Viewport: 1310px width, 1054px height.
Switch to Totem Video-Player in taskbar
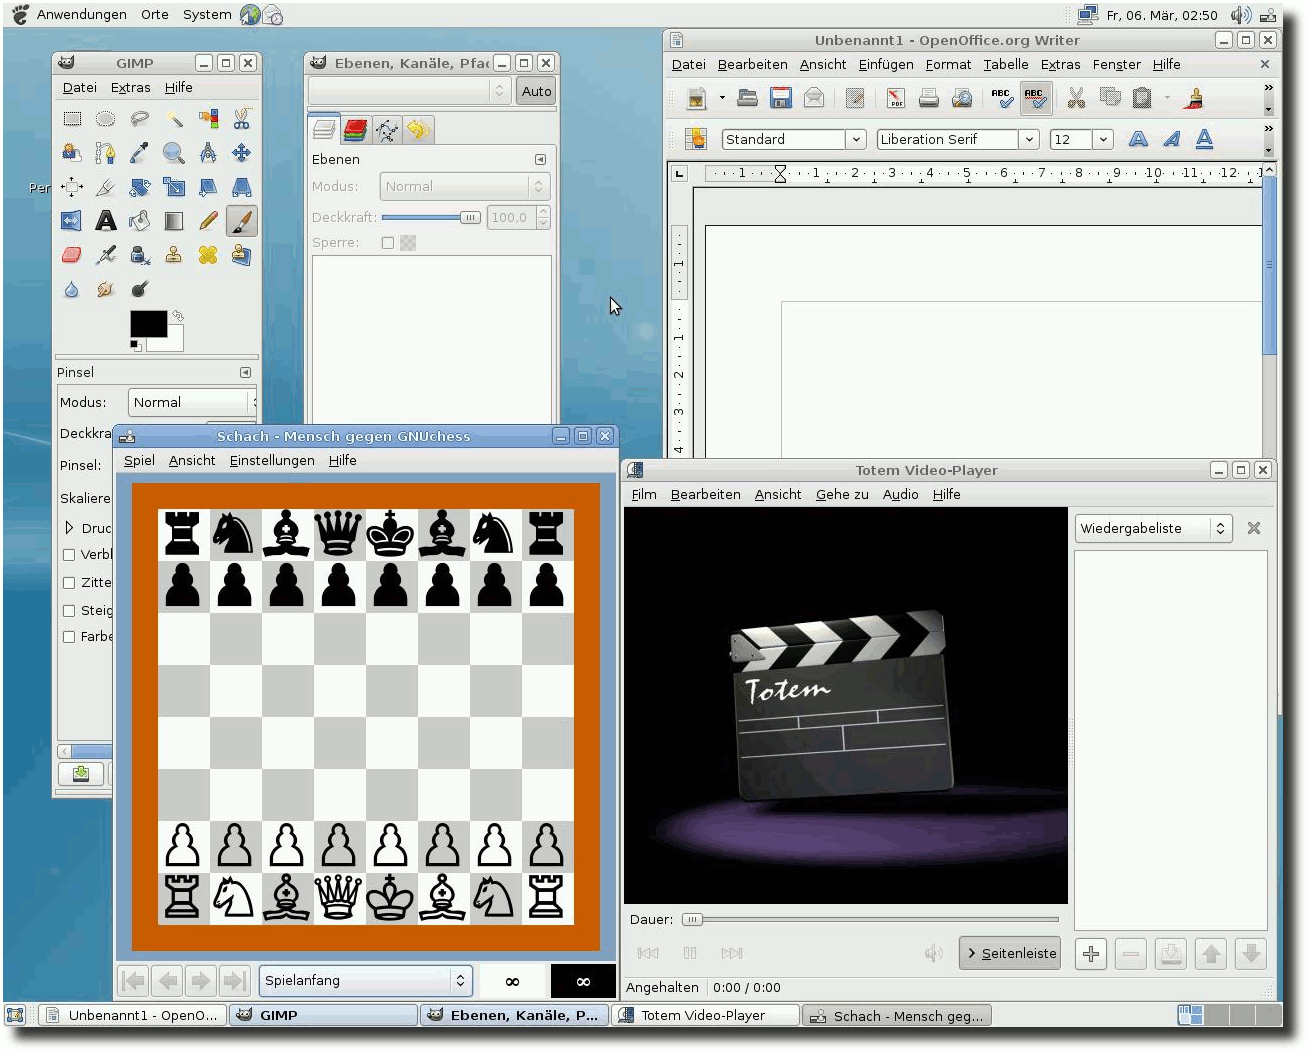tap(704, 1015)
